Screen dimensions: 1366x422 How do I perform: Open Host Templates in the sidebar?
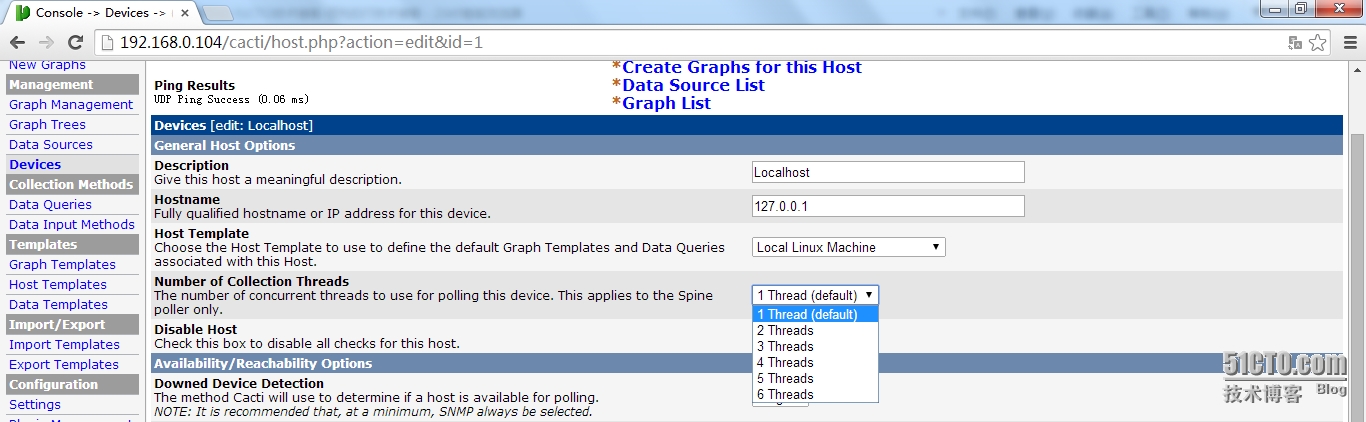(58, 284)
